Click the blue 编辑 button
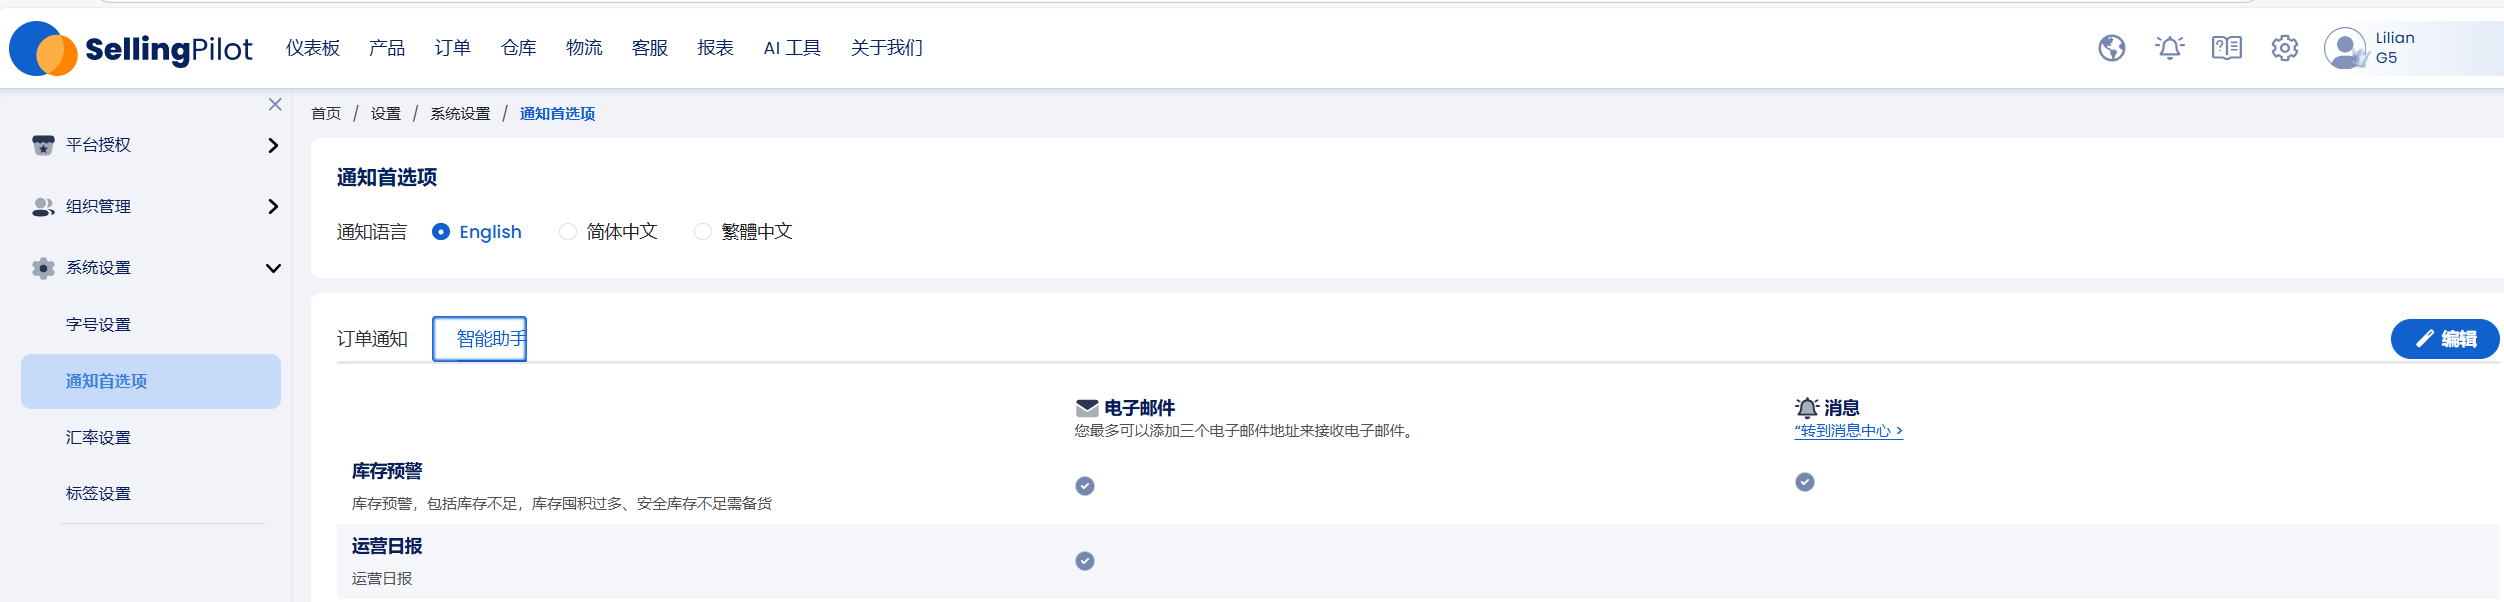 pos(2445,339)
